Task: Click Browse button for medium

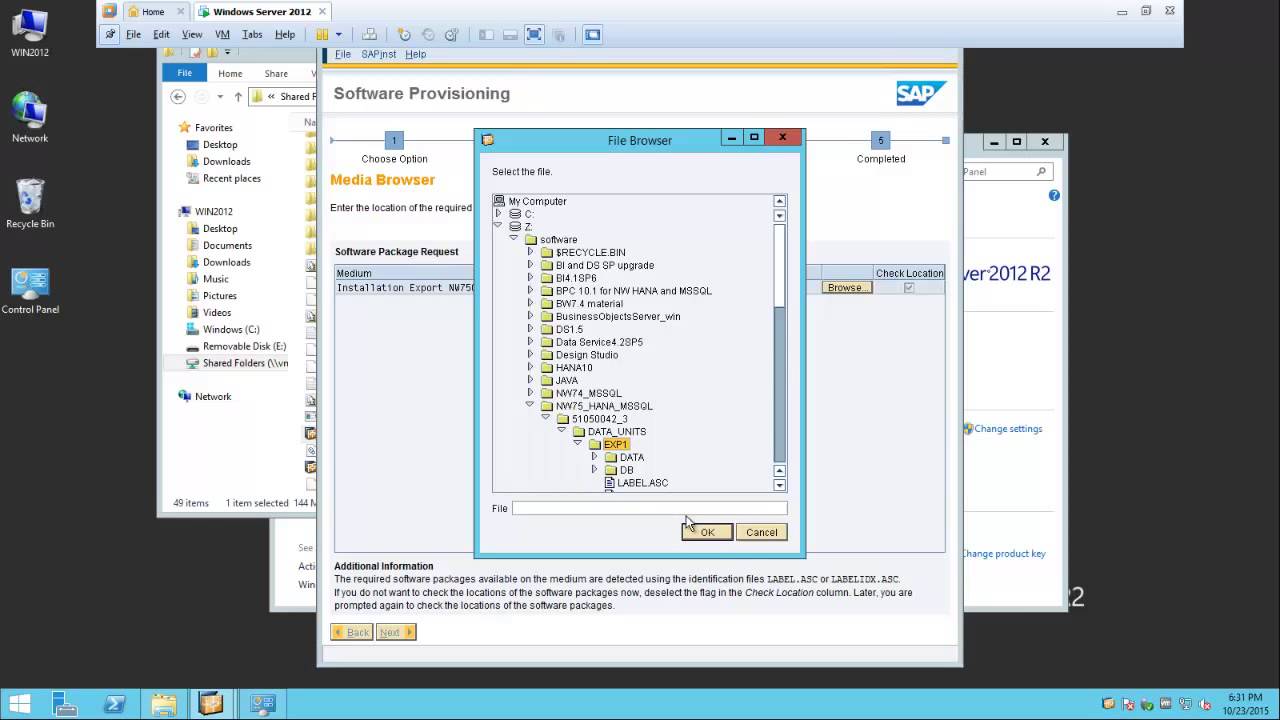Action: pyautogui.click(x=845, y=287)
